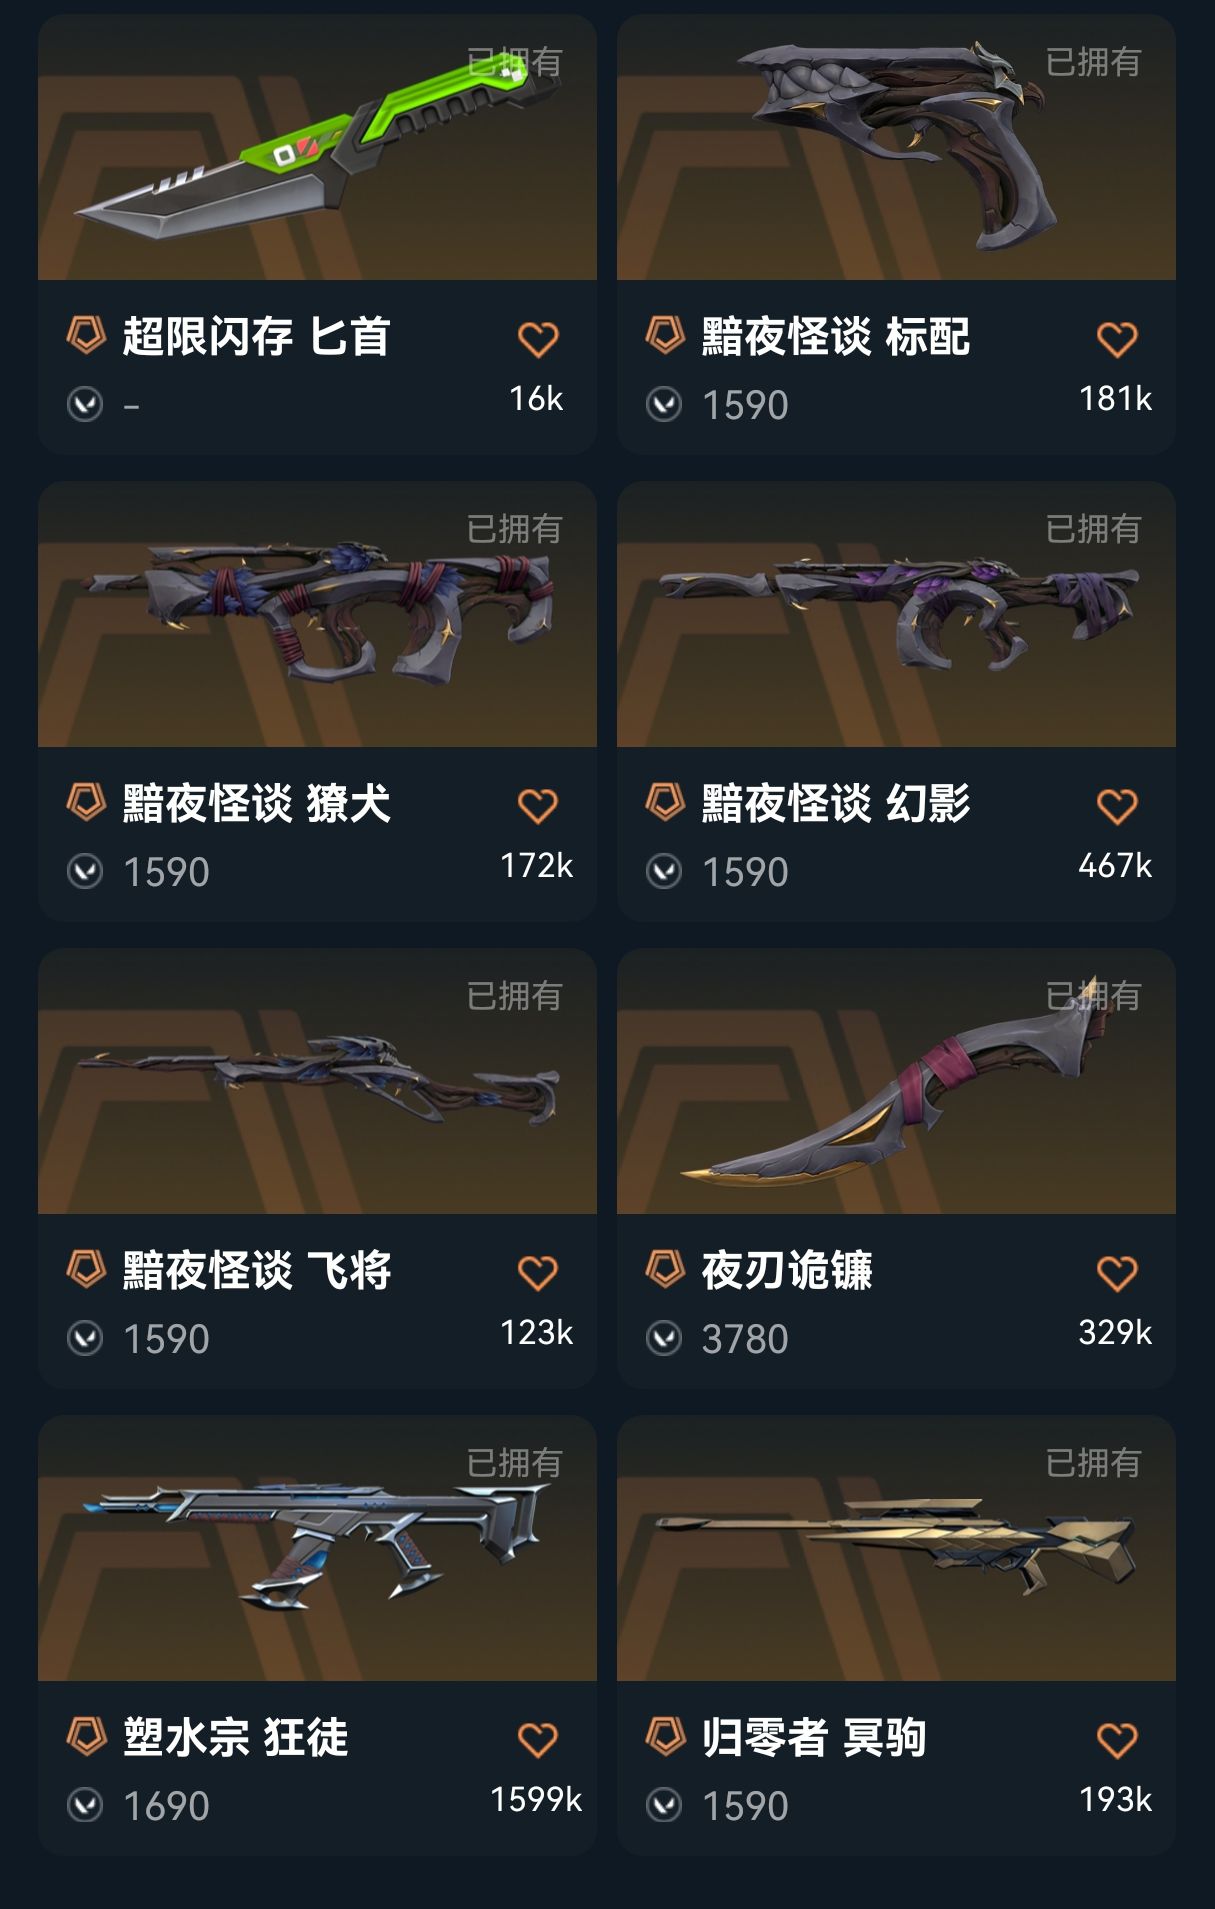This screenshot has width=1215, height=1909.
Task: Click the 塑水宗 狂徒 title text
Action: click(x=235, y=1737)
